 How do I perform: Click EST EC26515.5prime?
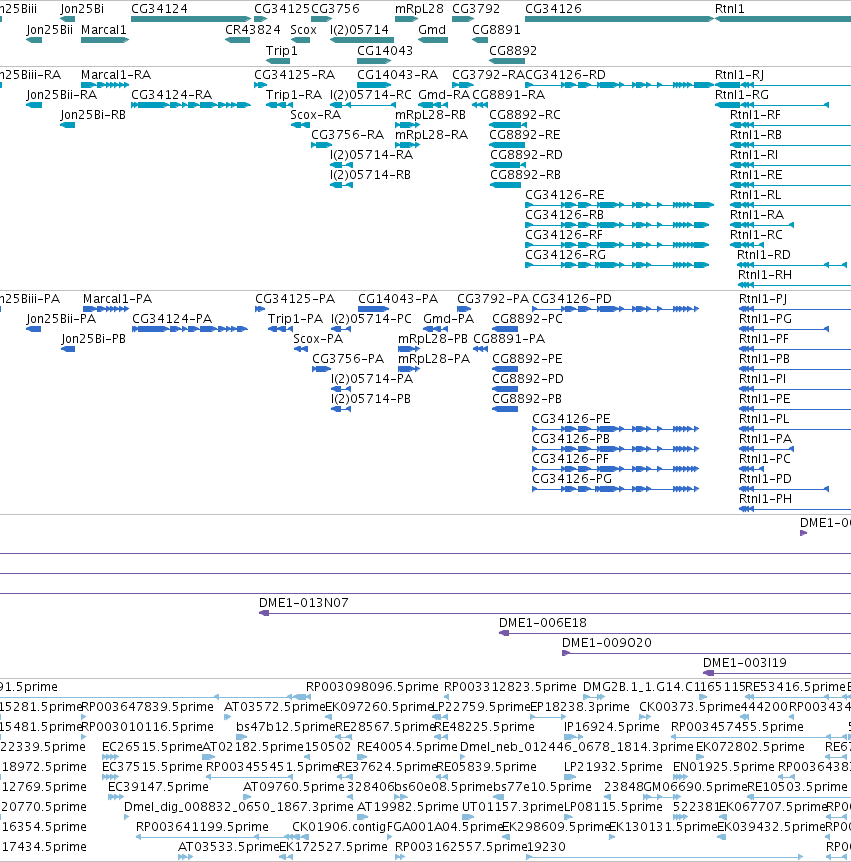pyautogui.click(x=152, y=747)
